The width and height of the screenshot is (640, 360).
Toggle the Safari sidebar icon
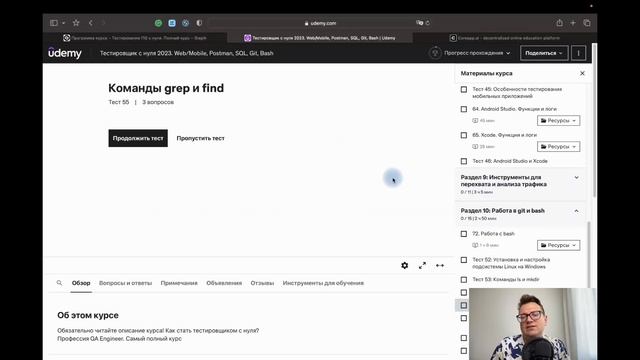point(53,23)
